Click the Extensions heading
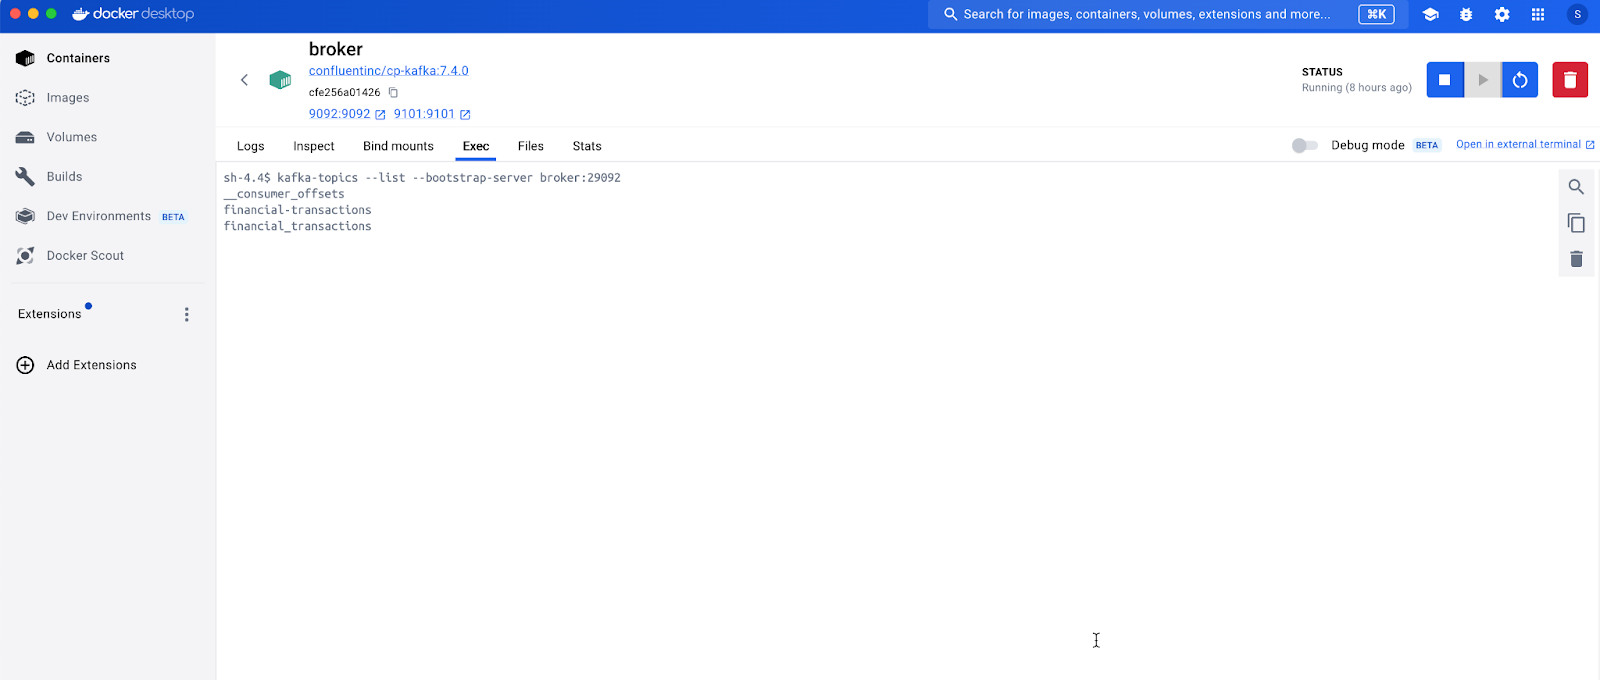 tap(50, 314)
